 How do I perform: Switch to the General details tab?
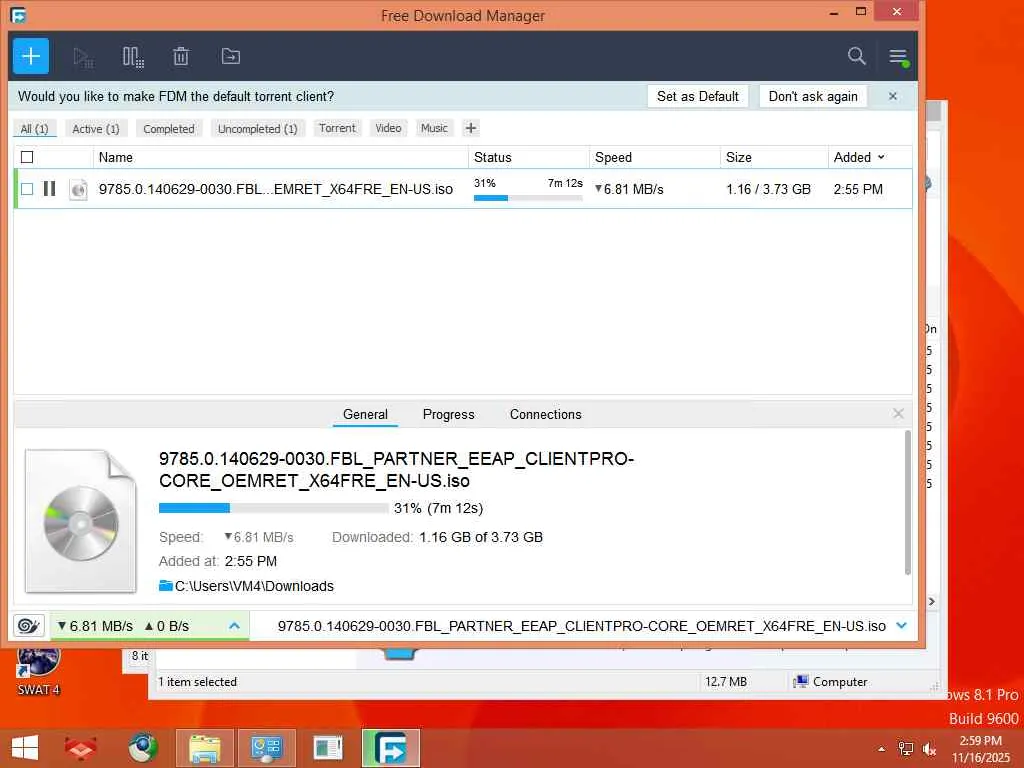click(x=365, y=414)
